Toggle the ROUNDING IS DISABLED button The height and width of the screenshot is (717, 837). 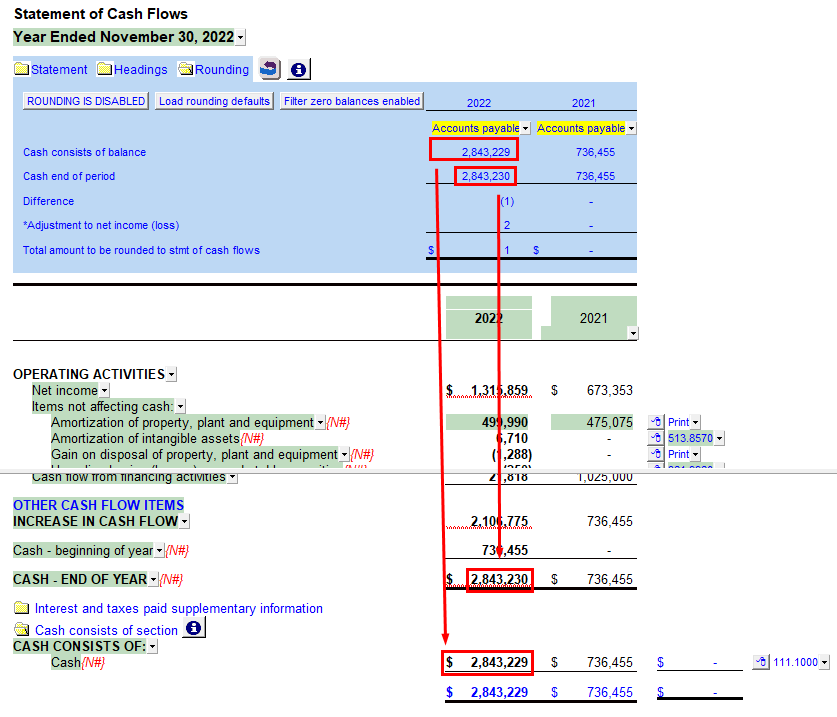pos(86,101)
